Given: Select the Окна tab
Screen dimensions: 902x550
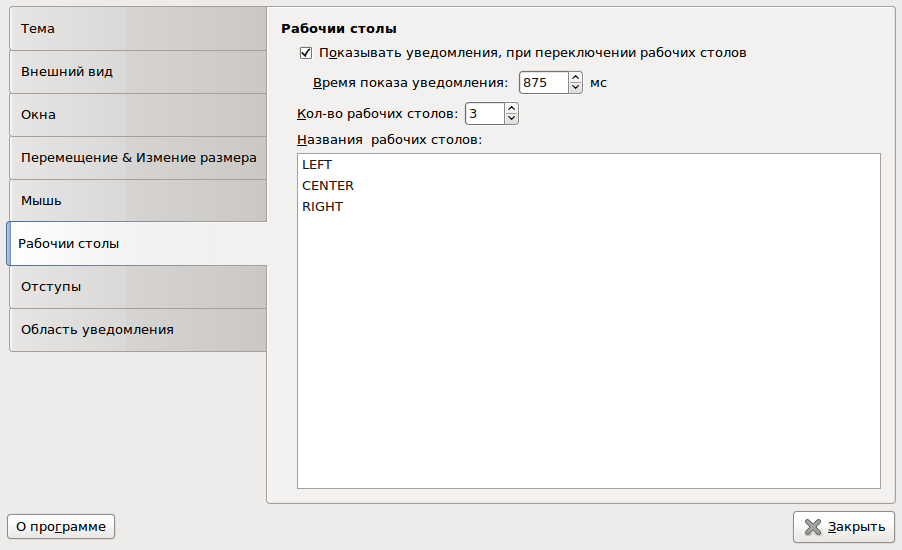Looking at the screenshot, I should [137, 115].
